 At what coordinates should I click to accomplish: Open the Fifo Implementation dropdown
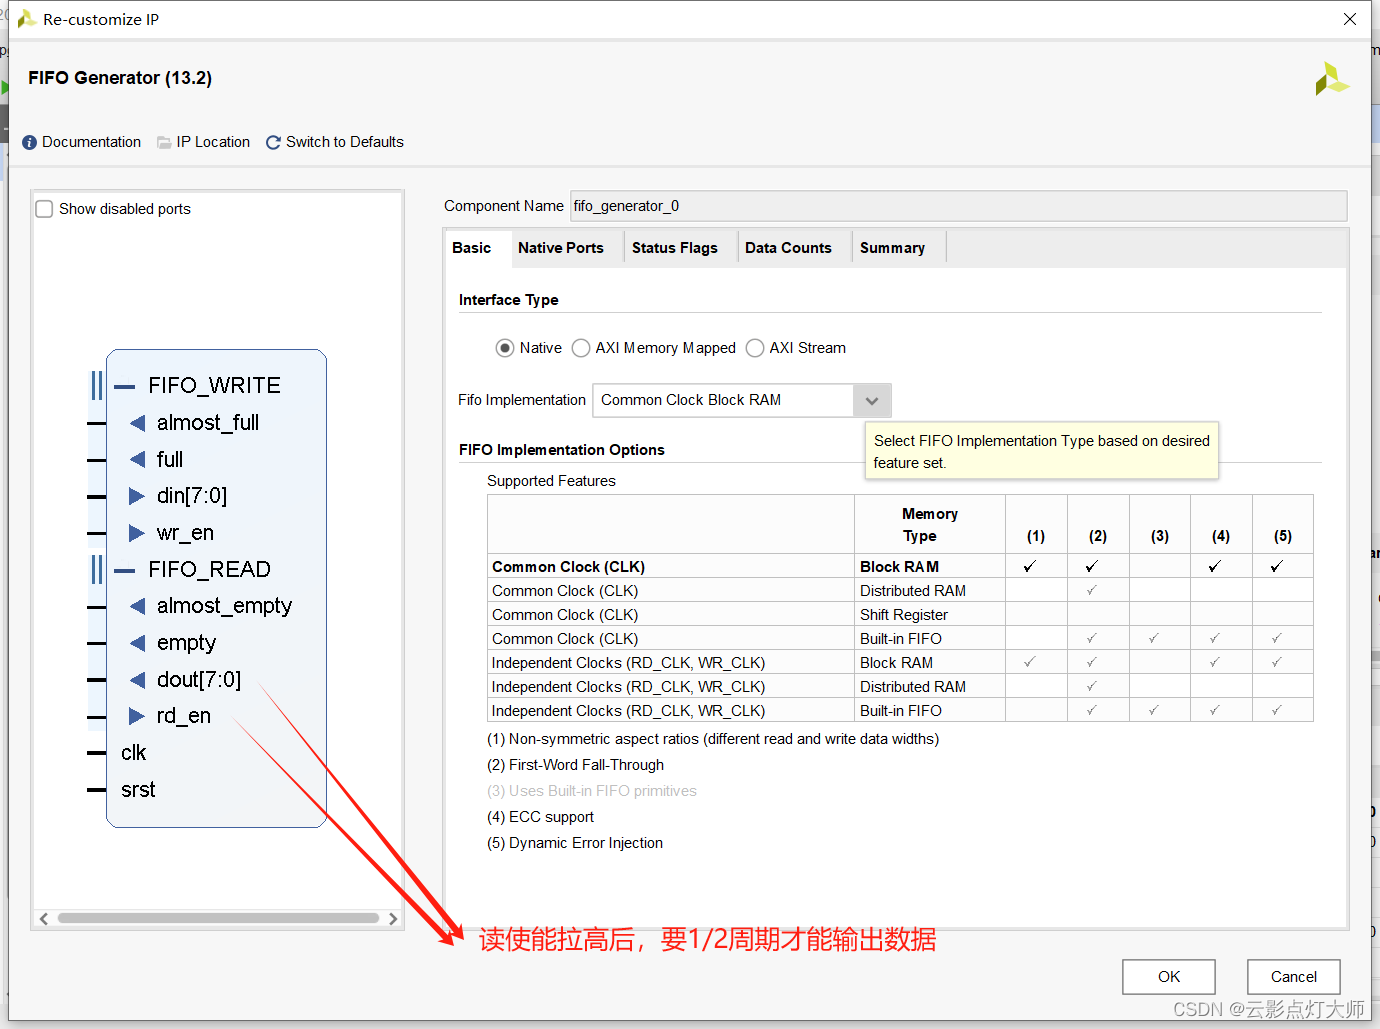872,400
